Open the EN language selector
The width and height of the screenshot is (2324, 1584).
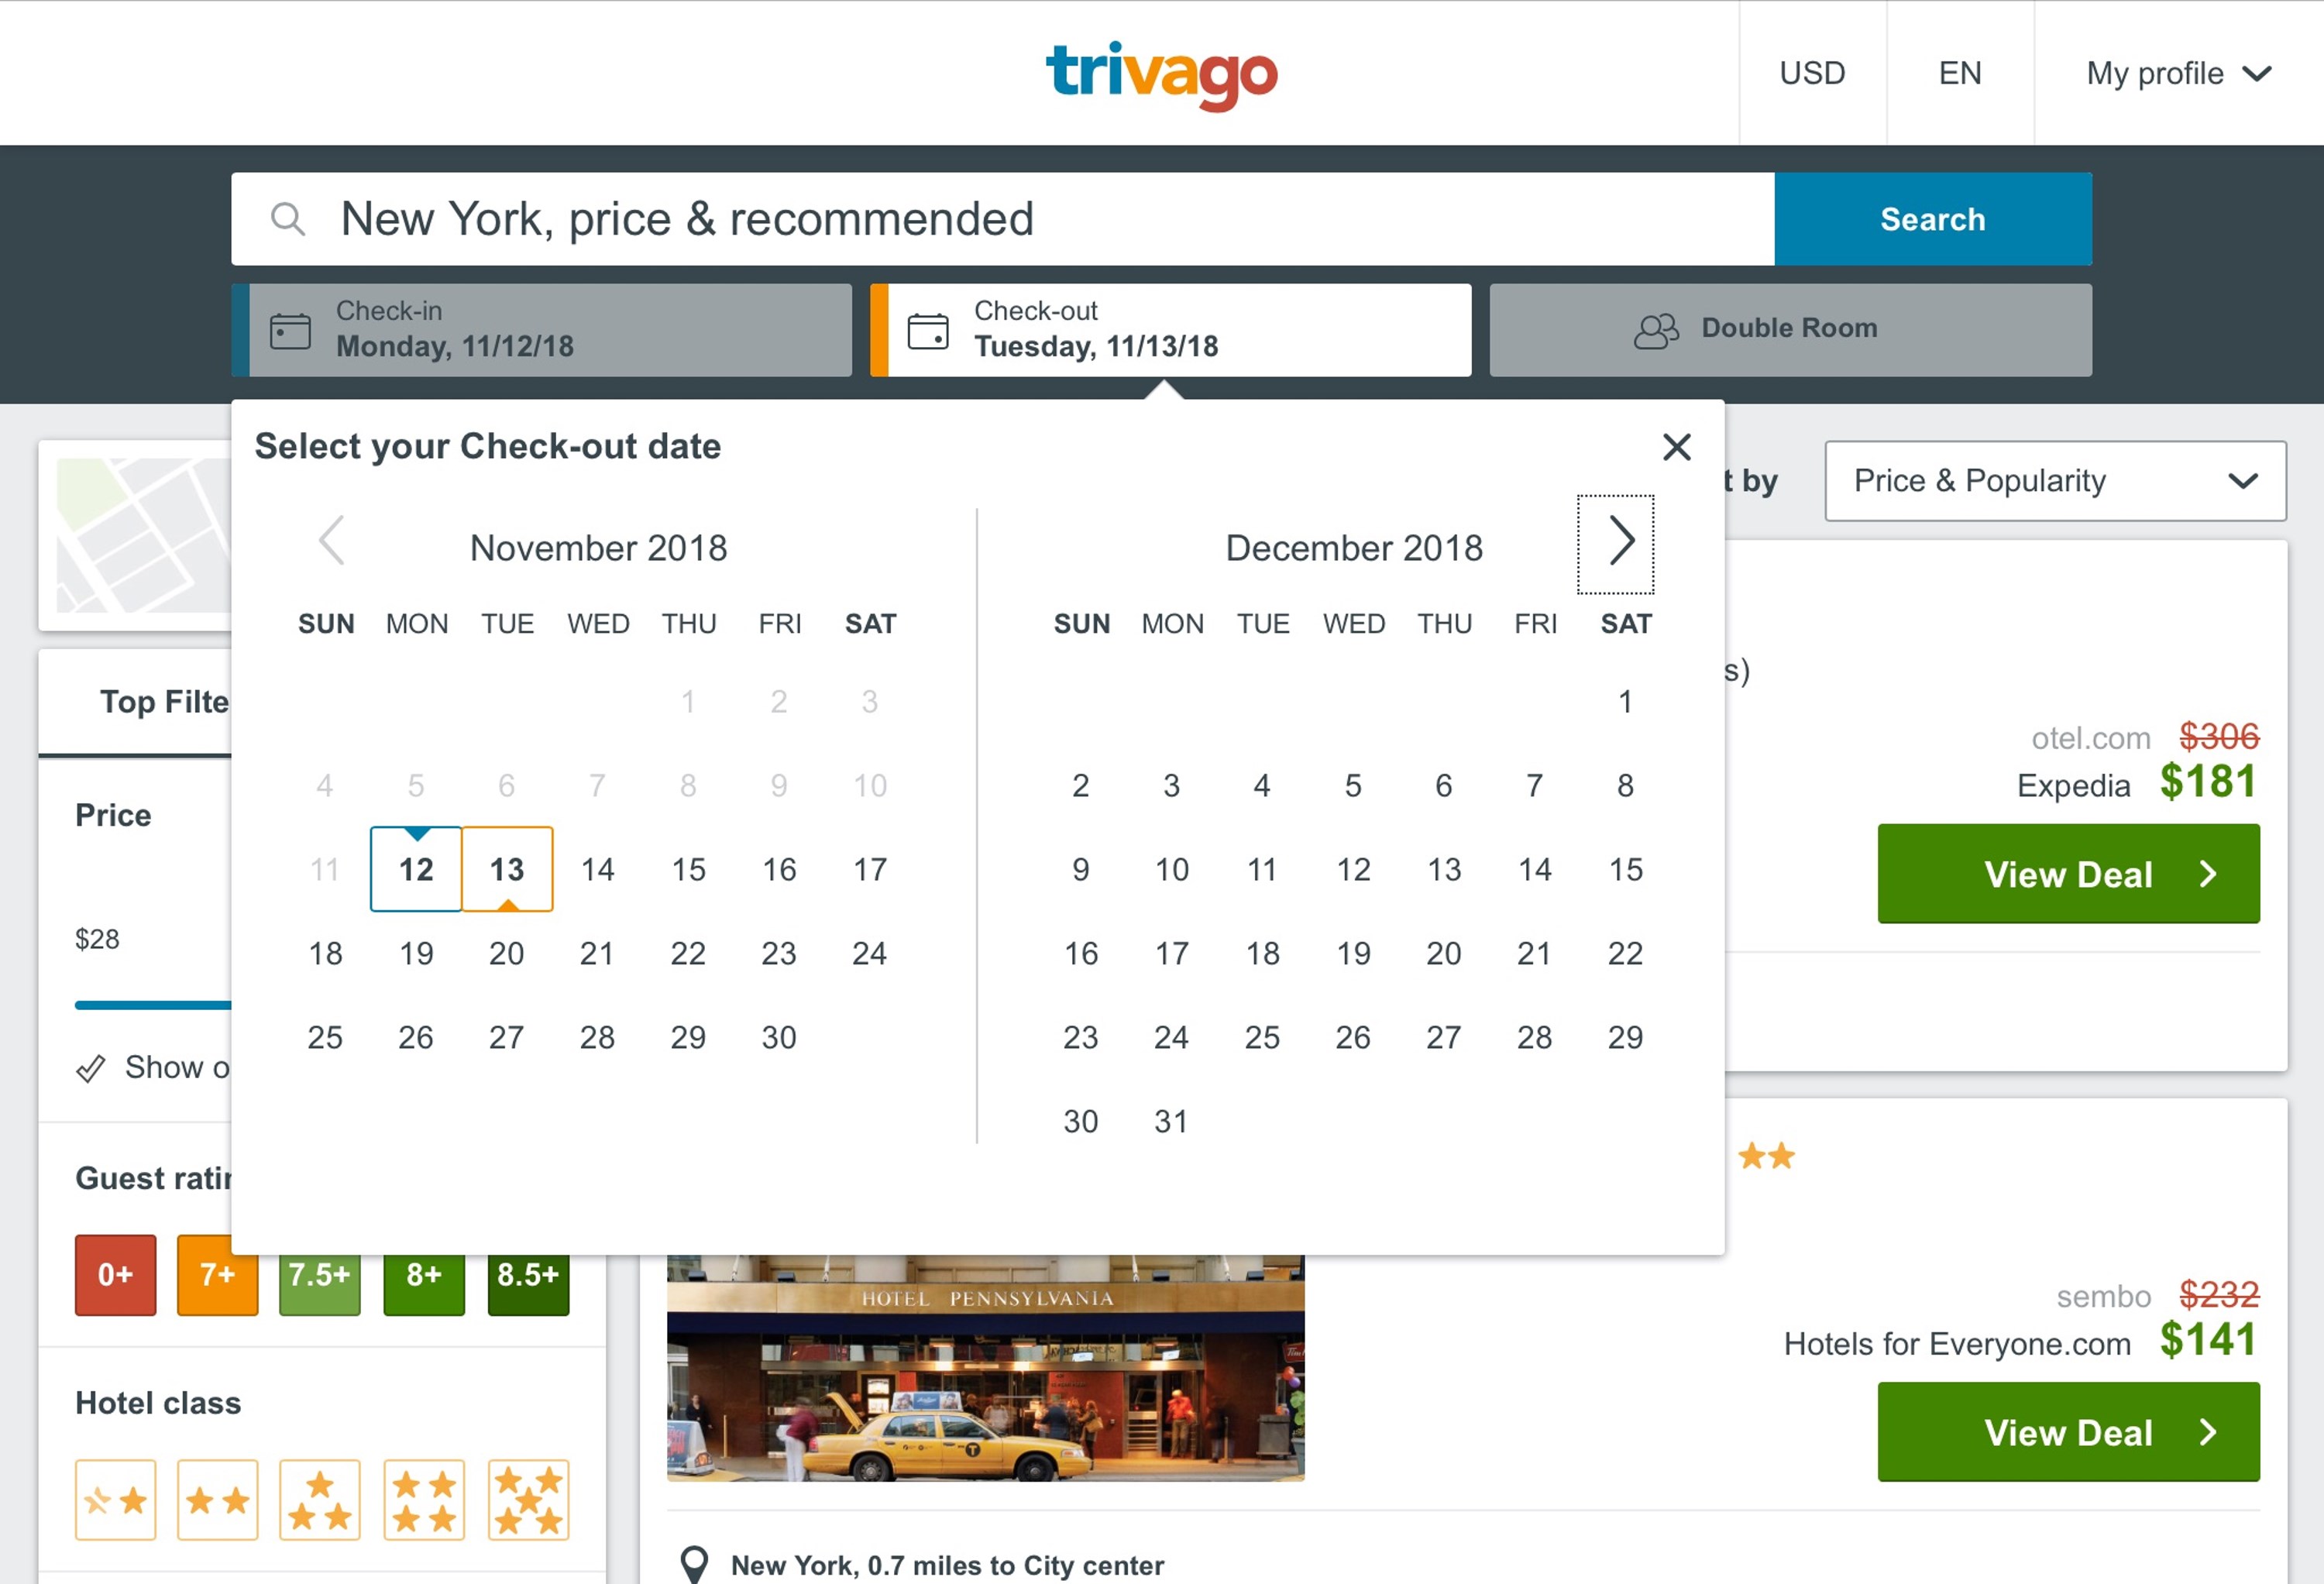(x=1959, y=73)
